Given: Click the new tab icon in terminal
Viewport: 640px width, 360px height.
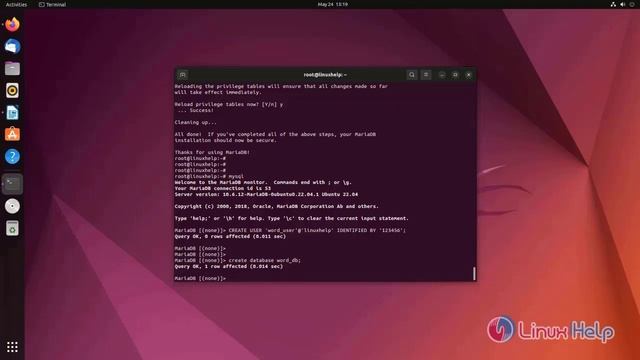Looking at the screenshot, I should click(x=182, y=75).
